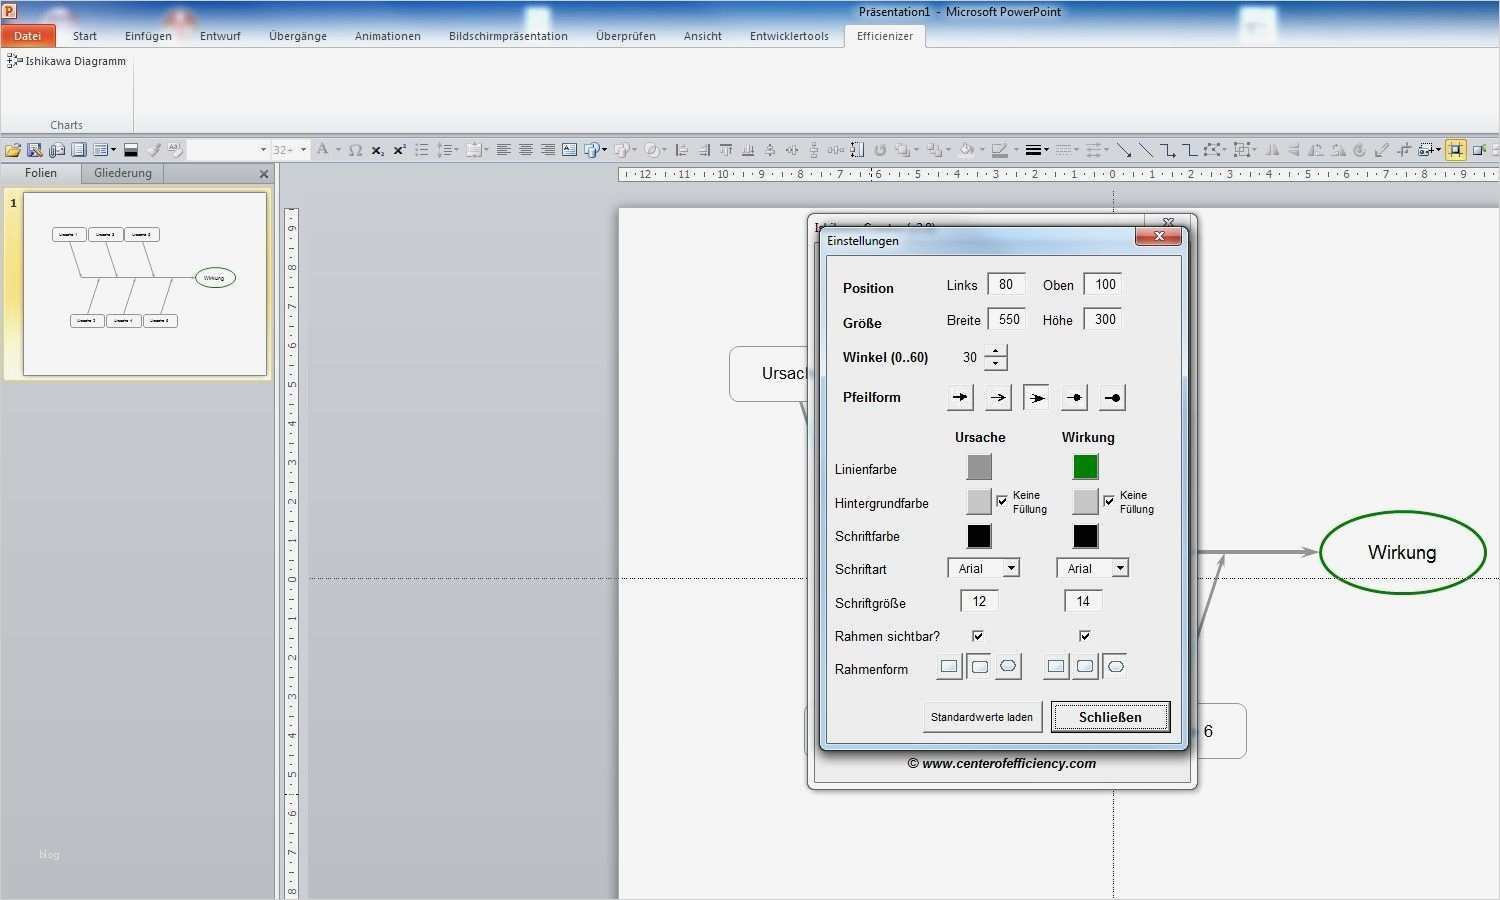Image resolution: width=1500 pixels, height=900 pixels.
Task: Insert Omega symbol from toolbar
Action: coord(355,150)
